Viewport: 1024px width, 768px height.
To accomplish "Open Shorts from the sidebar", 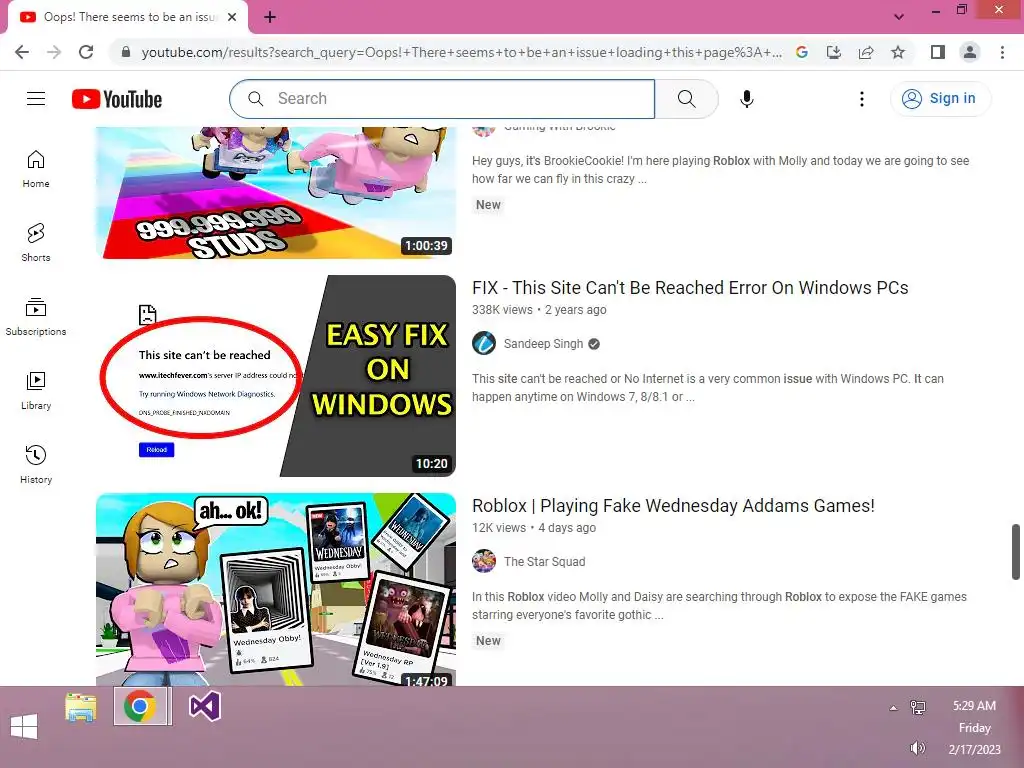I will 36,243.
